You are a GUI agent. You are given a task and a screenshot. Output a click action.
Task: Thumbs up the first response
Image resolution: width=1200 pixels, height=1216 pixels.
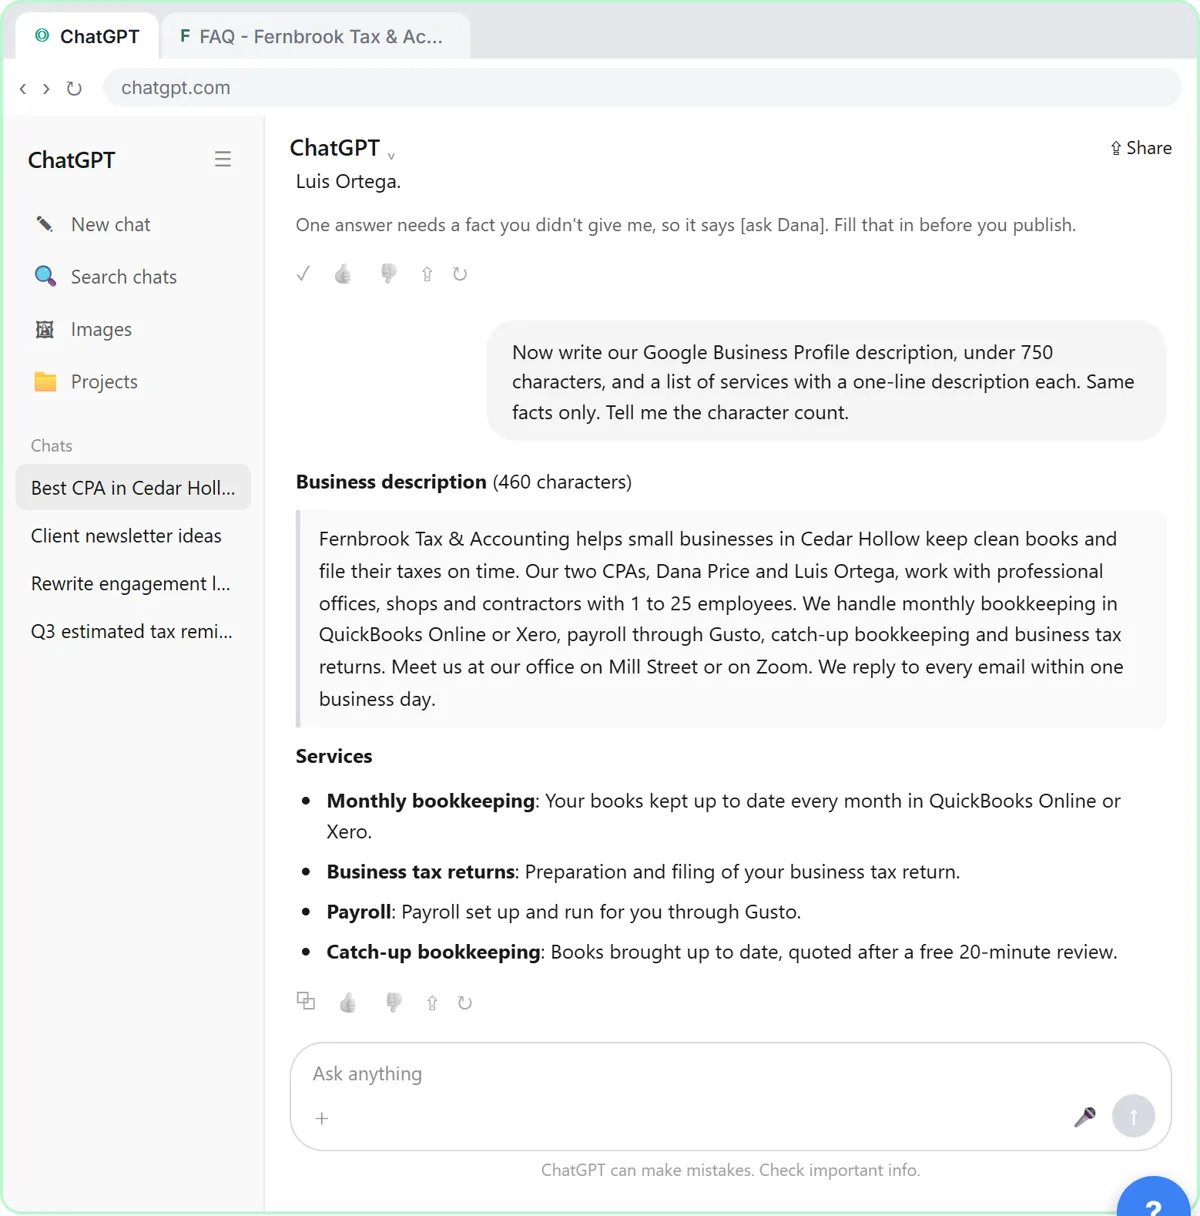[343, 274]
